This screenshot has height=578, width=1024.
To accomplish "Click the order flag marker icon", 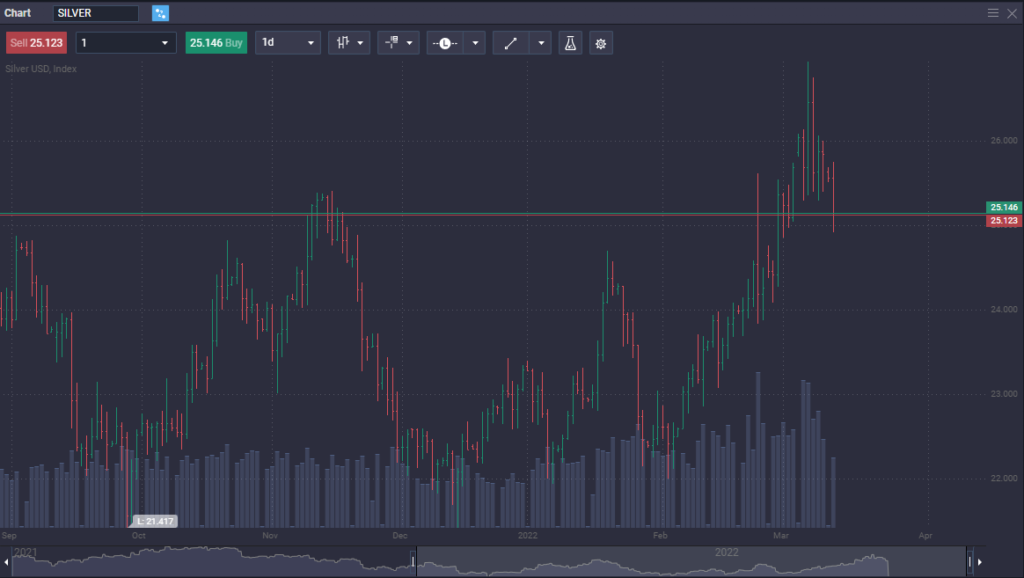I will pyautogui.click(x=392, y=43).
